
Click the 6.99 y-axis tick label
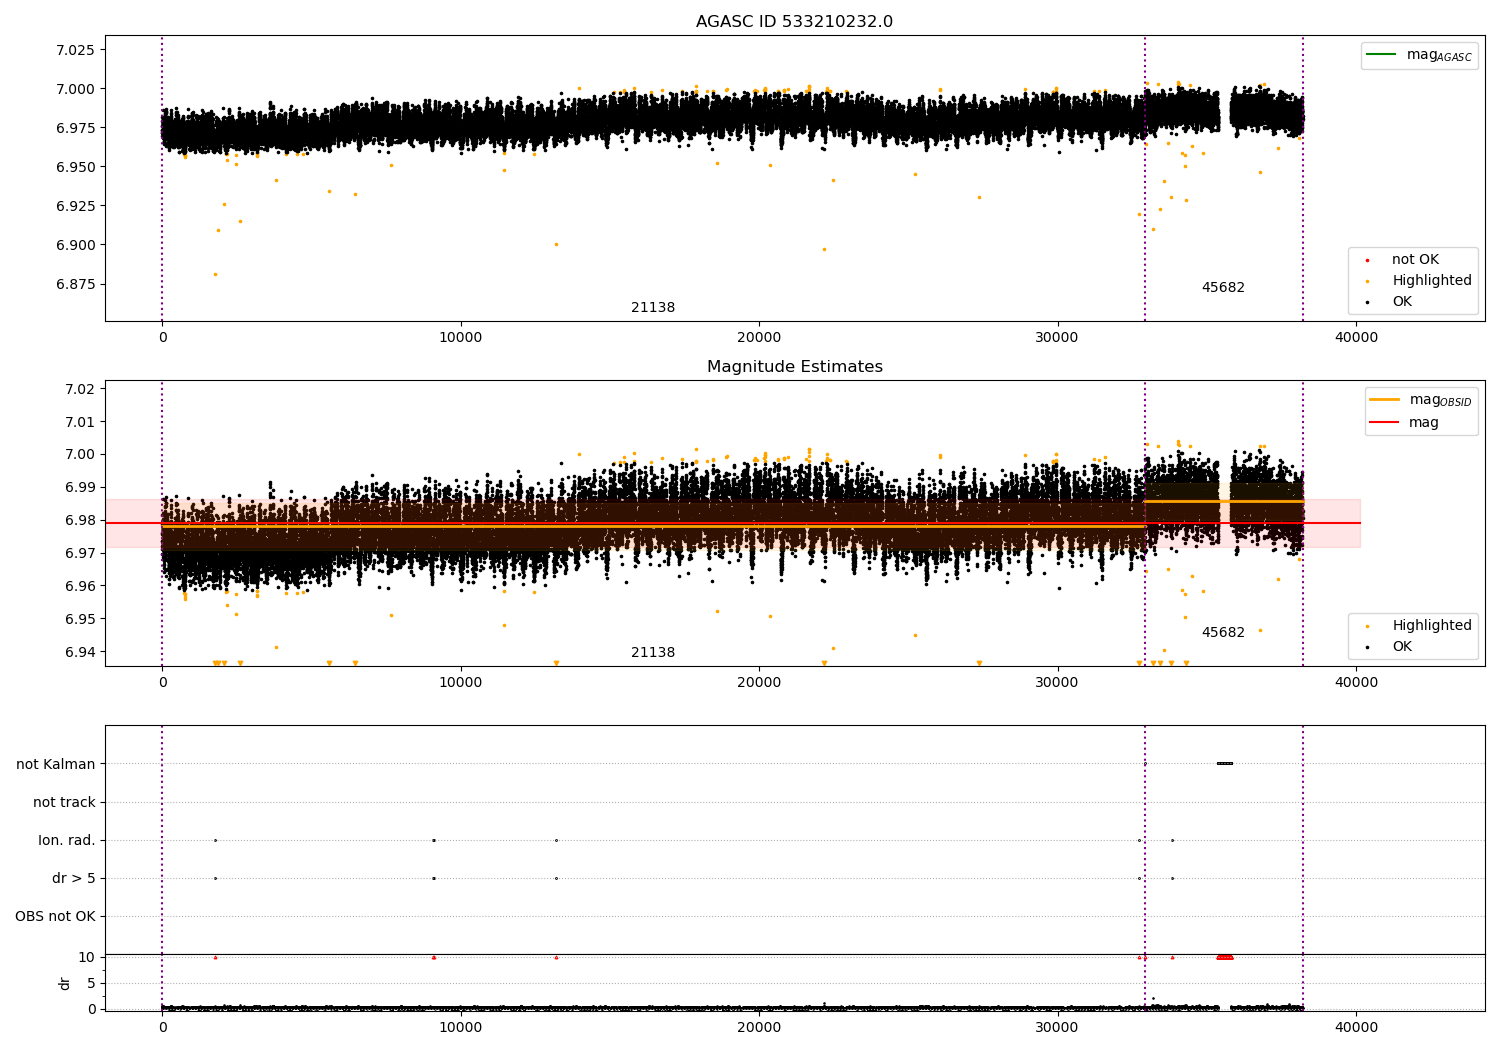(79, 487)
